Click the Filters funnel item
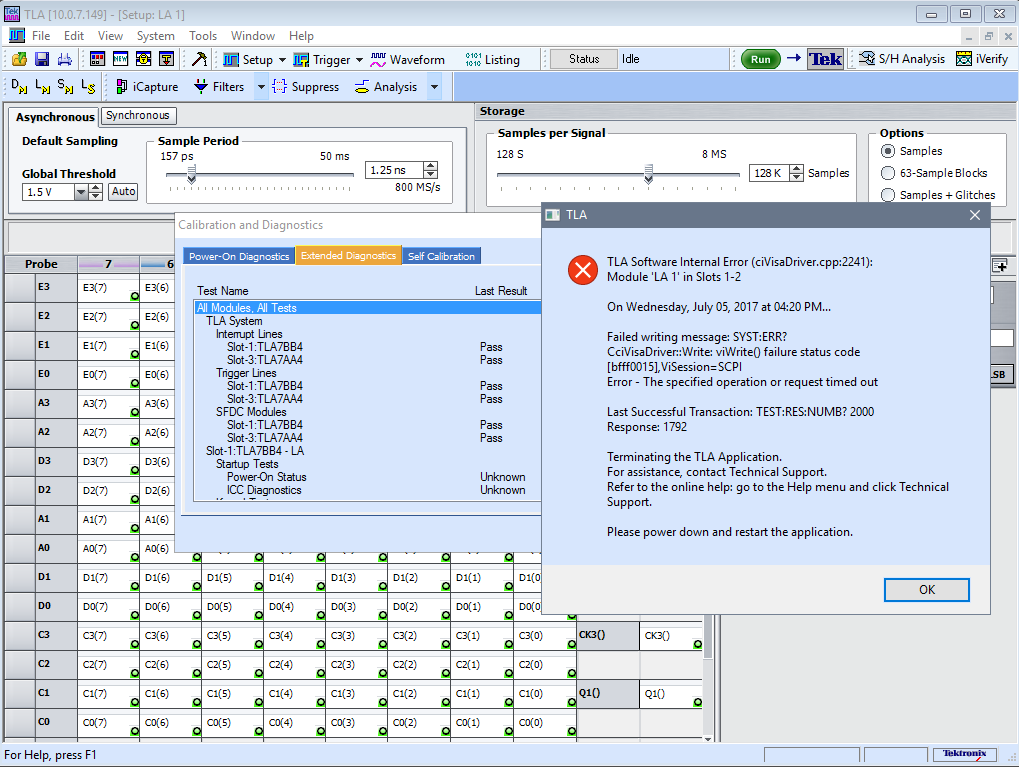Screen dimensions: 1019x769 click(x=220, y=86)
